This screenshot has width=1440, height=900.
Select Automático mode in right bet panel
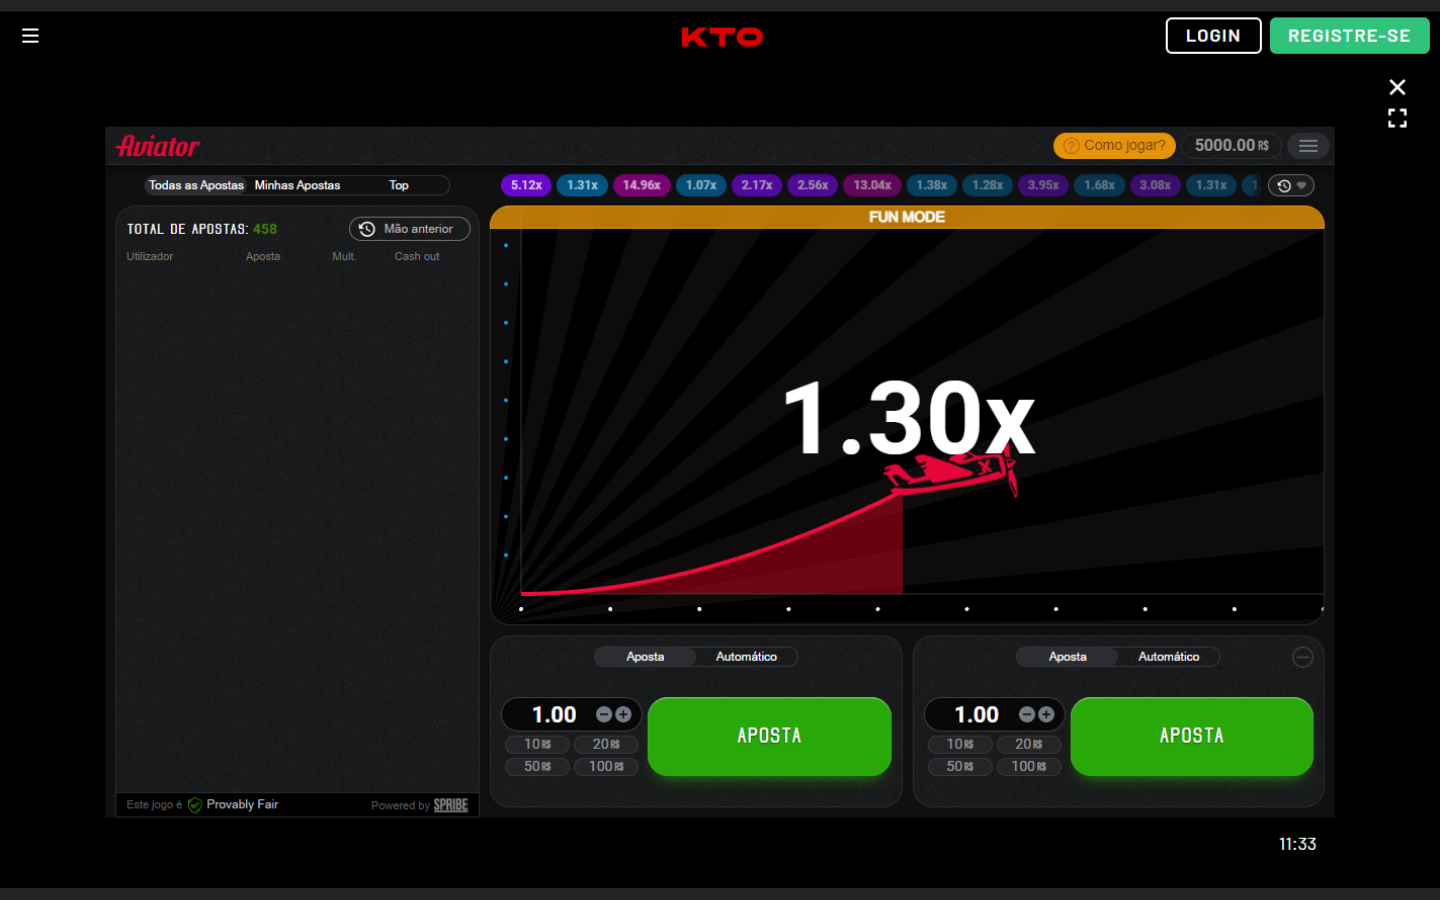[1168, 657]
